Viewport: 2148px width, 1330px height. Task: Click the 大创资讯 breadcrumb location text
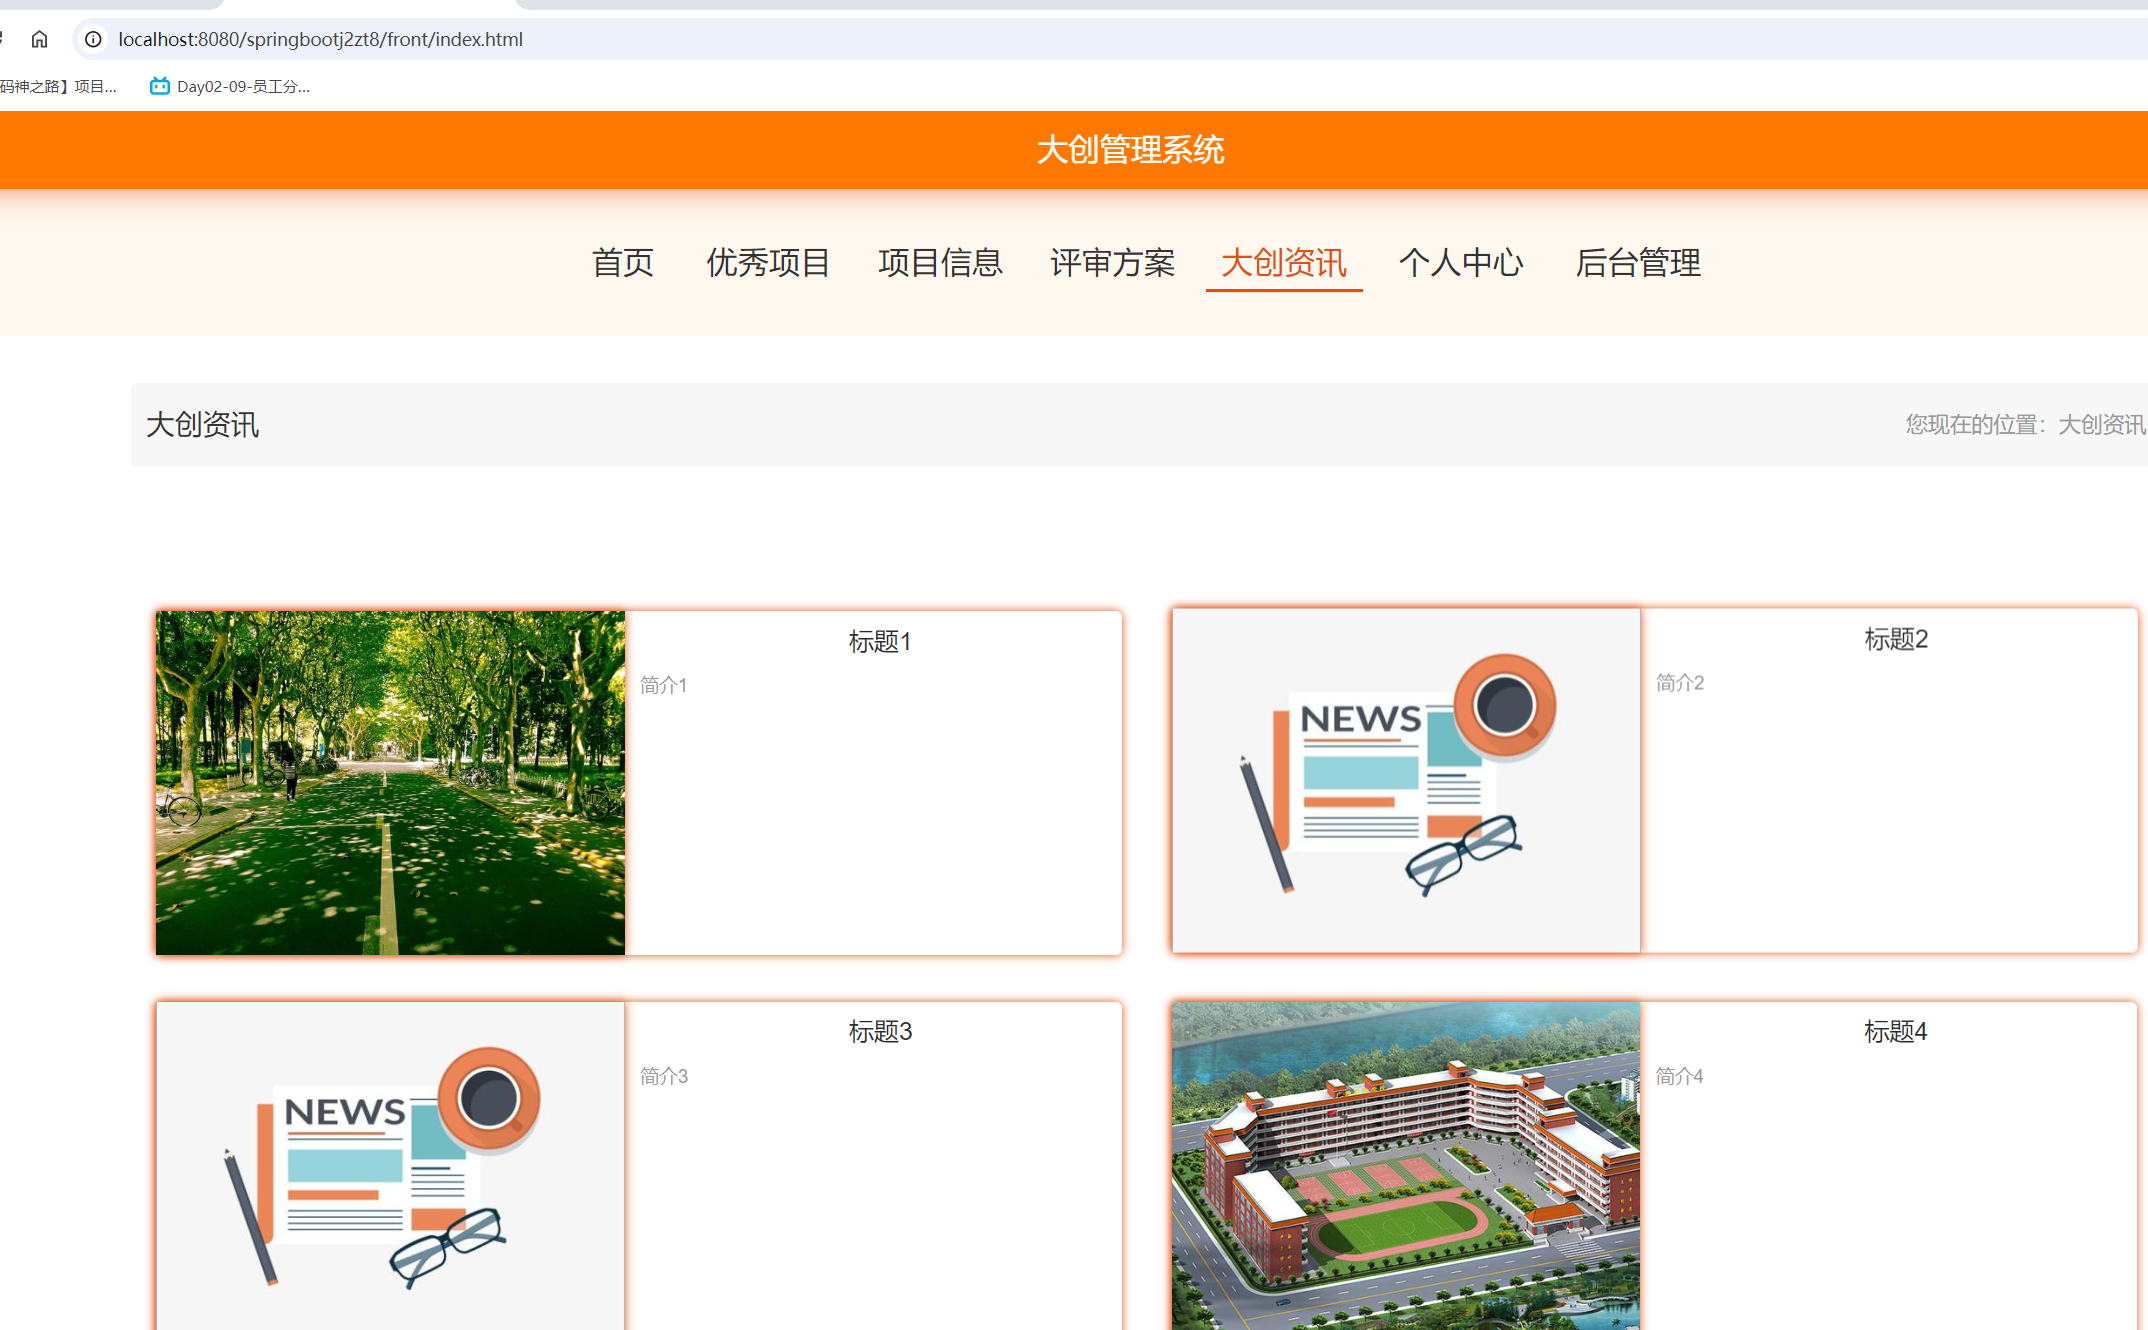(2100, 425)
